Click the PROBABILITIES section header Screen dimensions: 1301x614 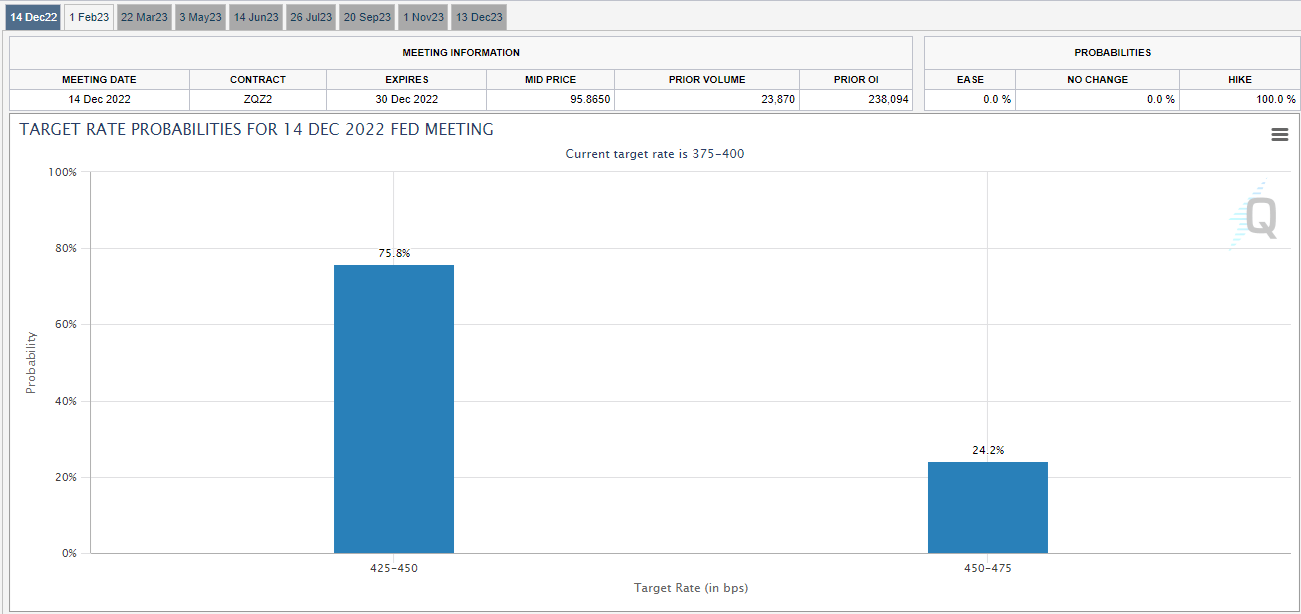1112,52
